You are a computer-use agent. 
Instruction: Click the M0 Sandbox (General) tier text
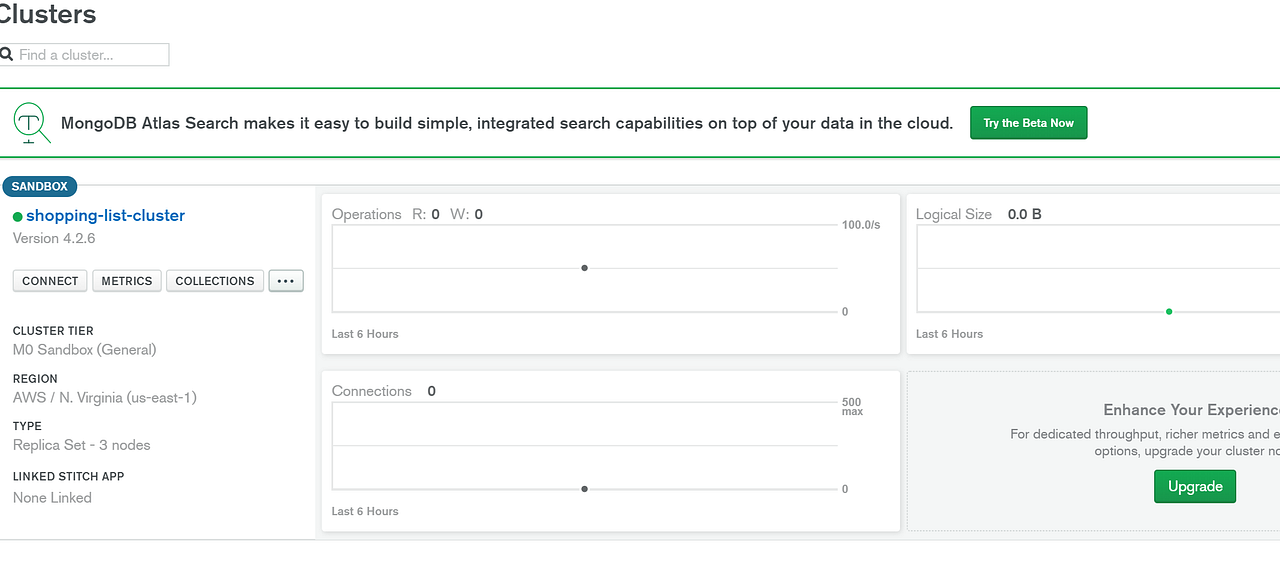84,350
